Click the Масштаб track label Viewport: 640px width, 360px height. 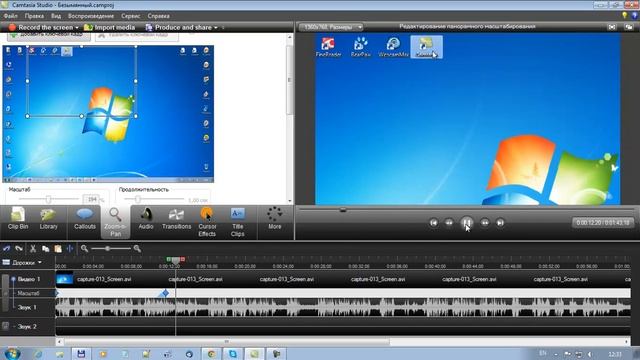pyautogui.click(x=28, y=293)
